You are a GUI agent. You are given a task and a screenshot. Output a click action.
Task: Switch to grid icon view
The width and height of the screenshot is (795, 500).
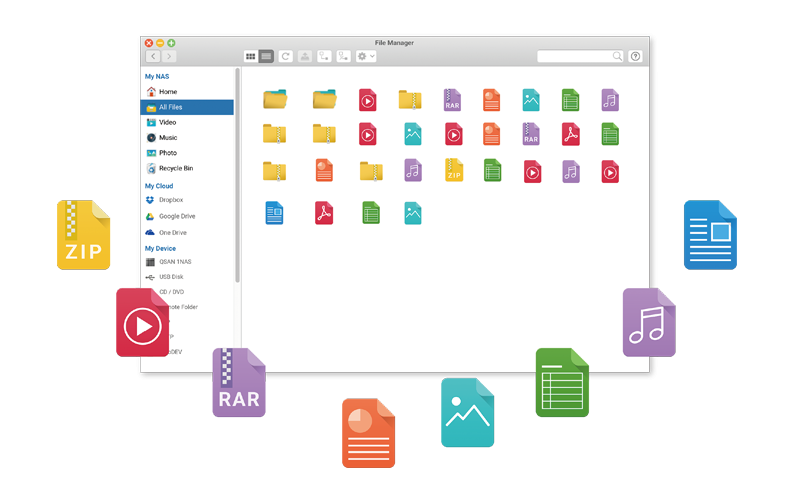251,57
